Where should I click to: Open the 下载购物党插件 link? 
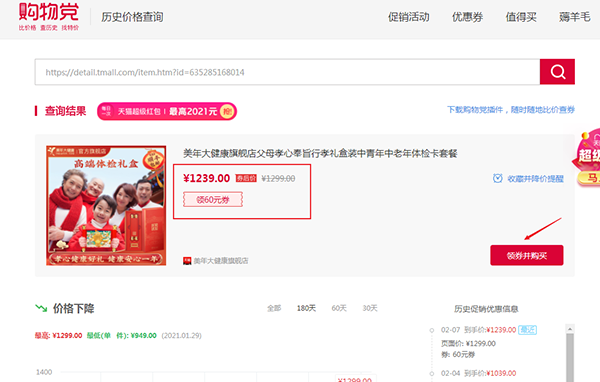(x=511, y=110)
